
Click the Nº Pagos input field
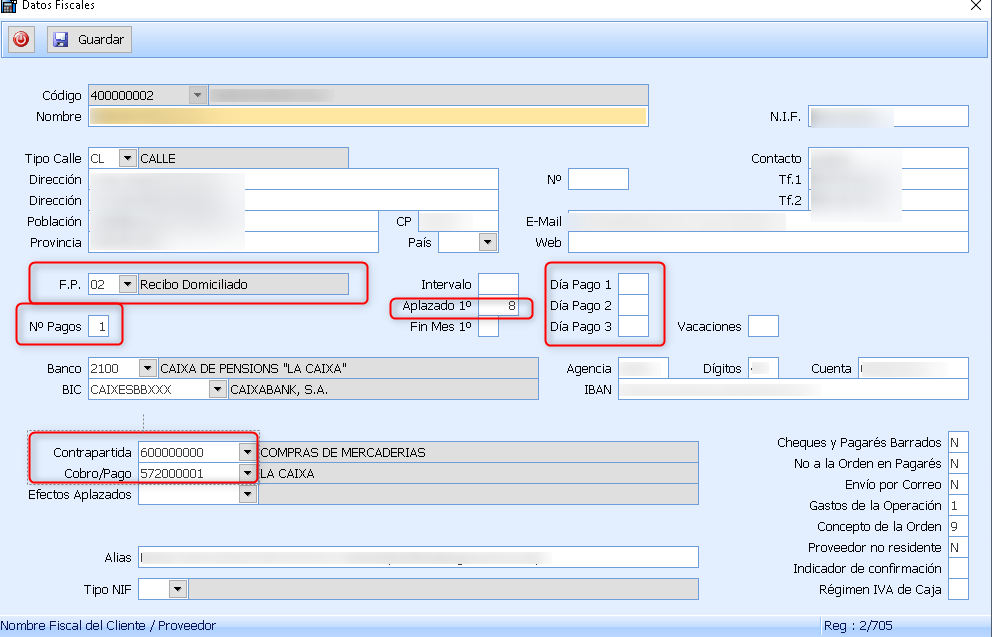[x=98, y=326]
